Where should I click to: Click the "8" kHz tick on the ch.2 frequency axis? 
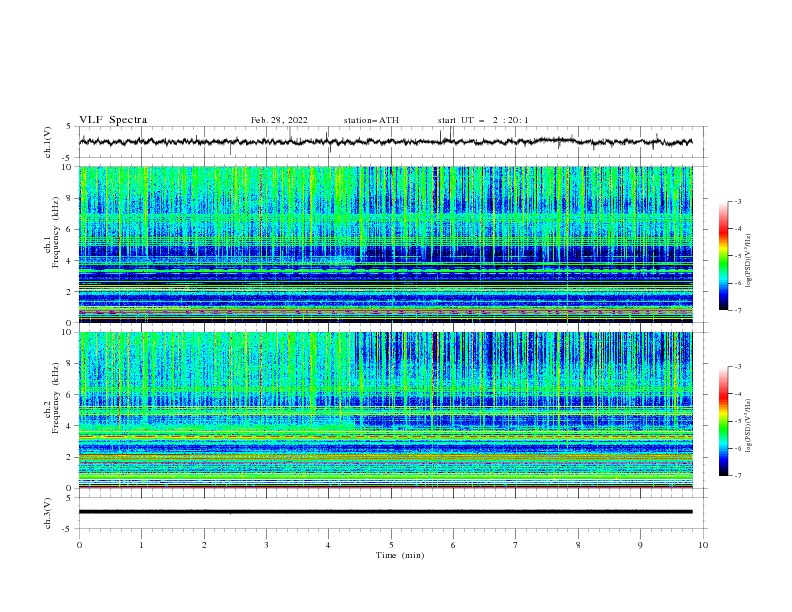point(70,364)
